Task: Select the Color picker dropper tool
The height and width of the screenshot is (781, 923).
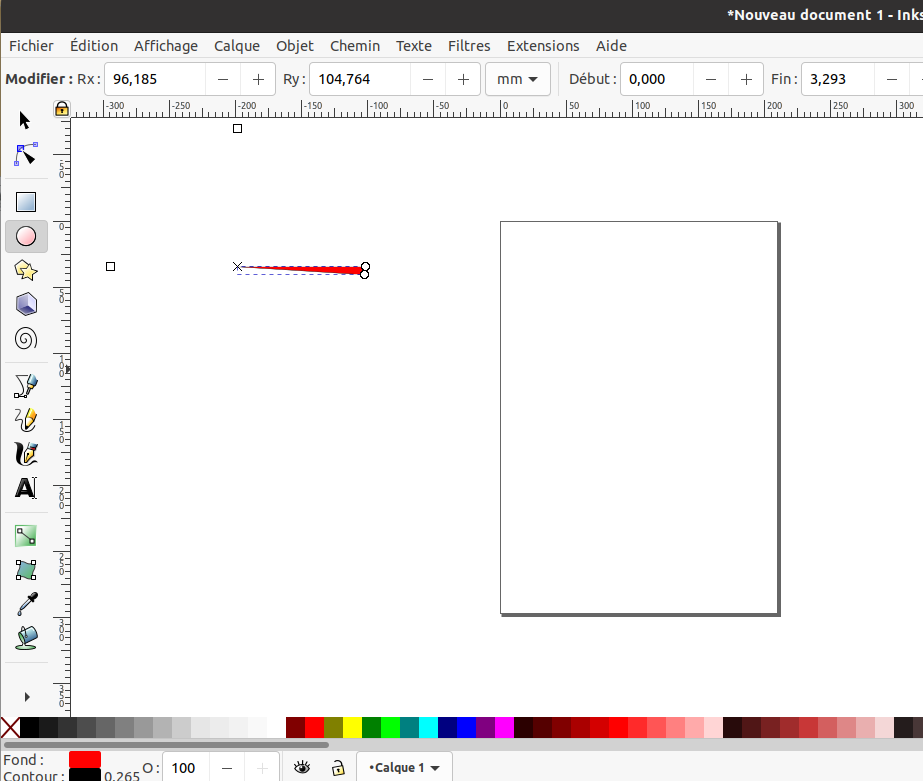Action: point(27,604)
